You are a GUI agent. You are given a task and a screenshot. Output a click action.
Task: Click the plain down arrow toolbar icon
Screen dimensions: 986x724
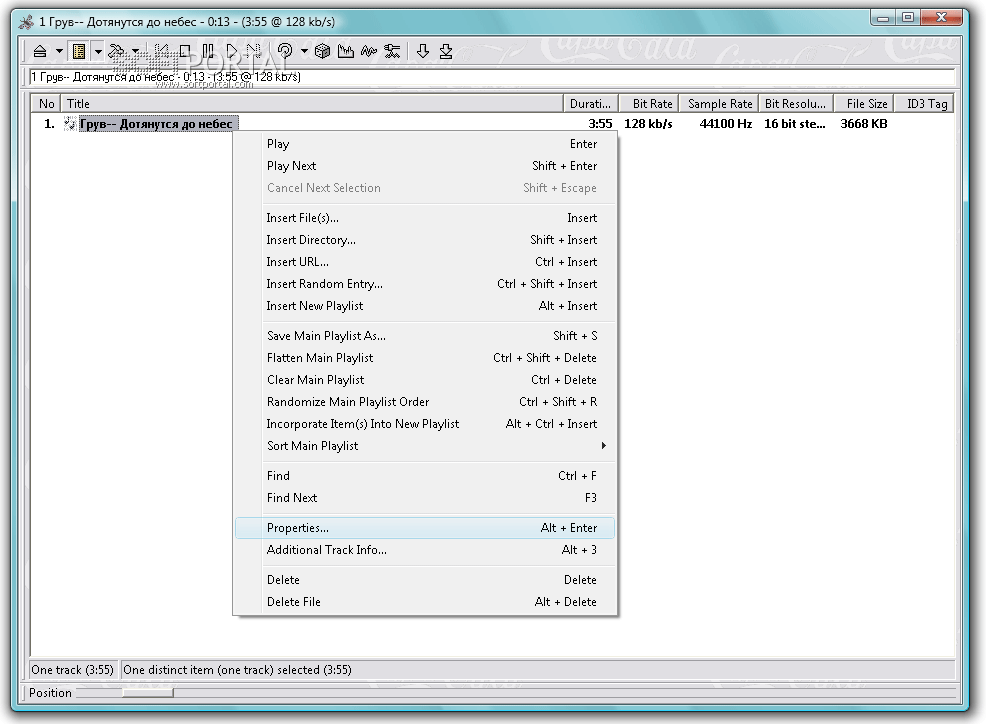tap(423, 51)
